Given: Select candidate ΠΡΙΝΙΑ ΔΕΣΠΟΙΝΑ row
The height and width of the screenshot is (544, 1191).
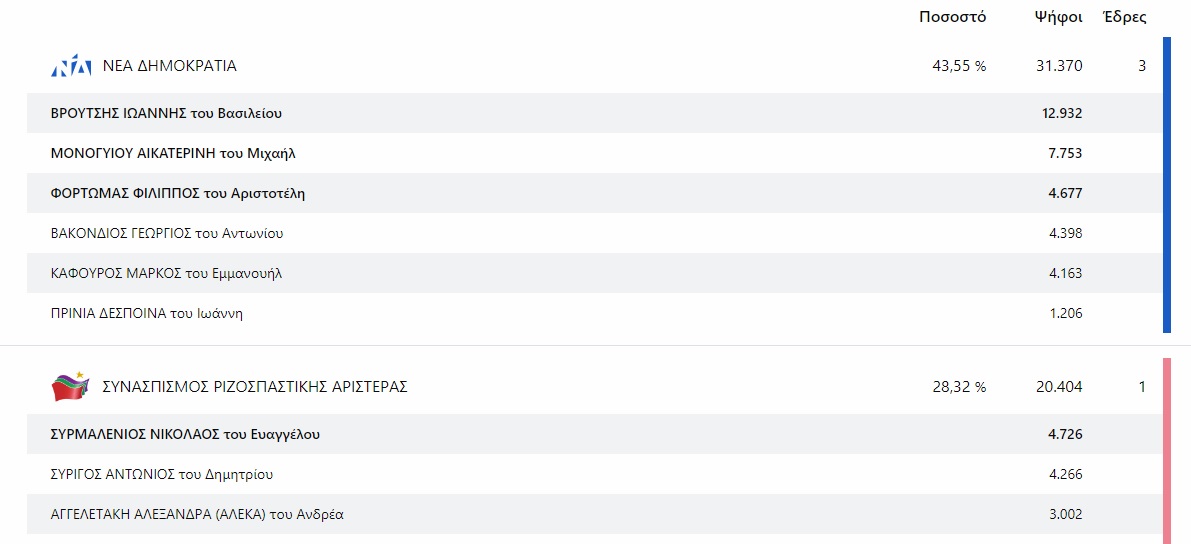Looking at the screenshot, I should (147, 313).
